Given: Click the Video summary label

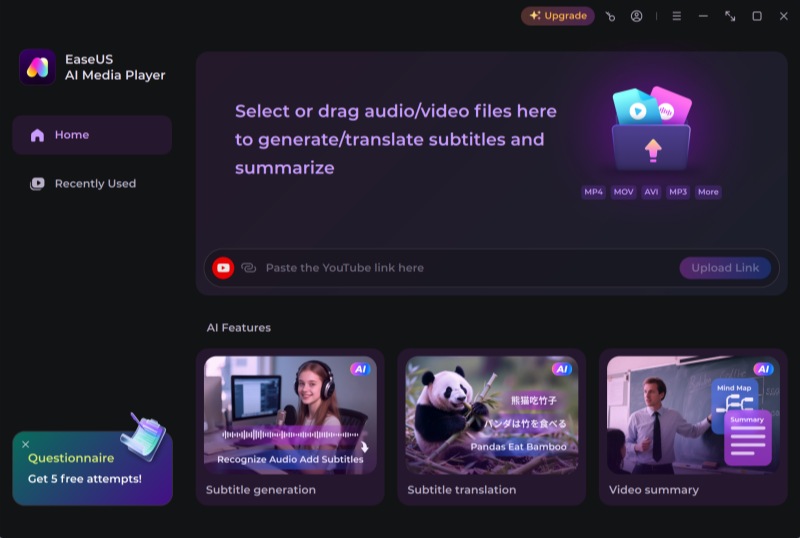Looking at the screenshot, I should tap(654, 490).
